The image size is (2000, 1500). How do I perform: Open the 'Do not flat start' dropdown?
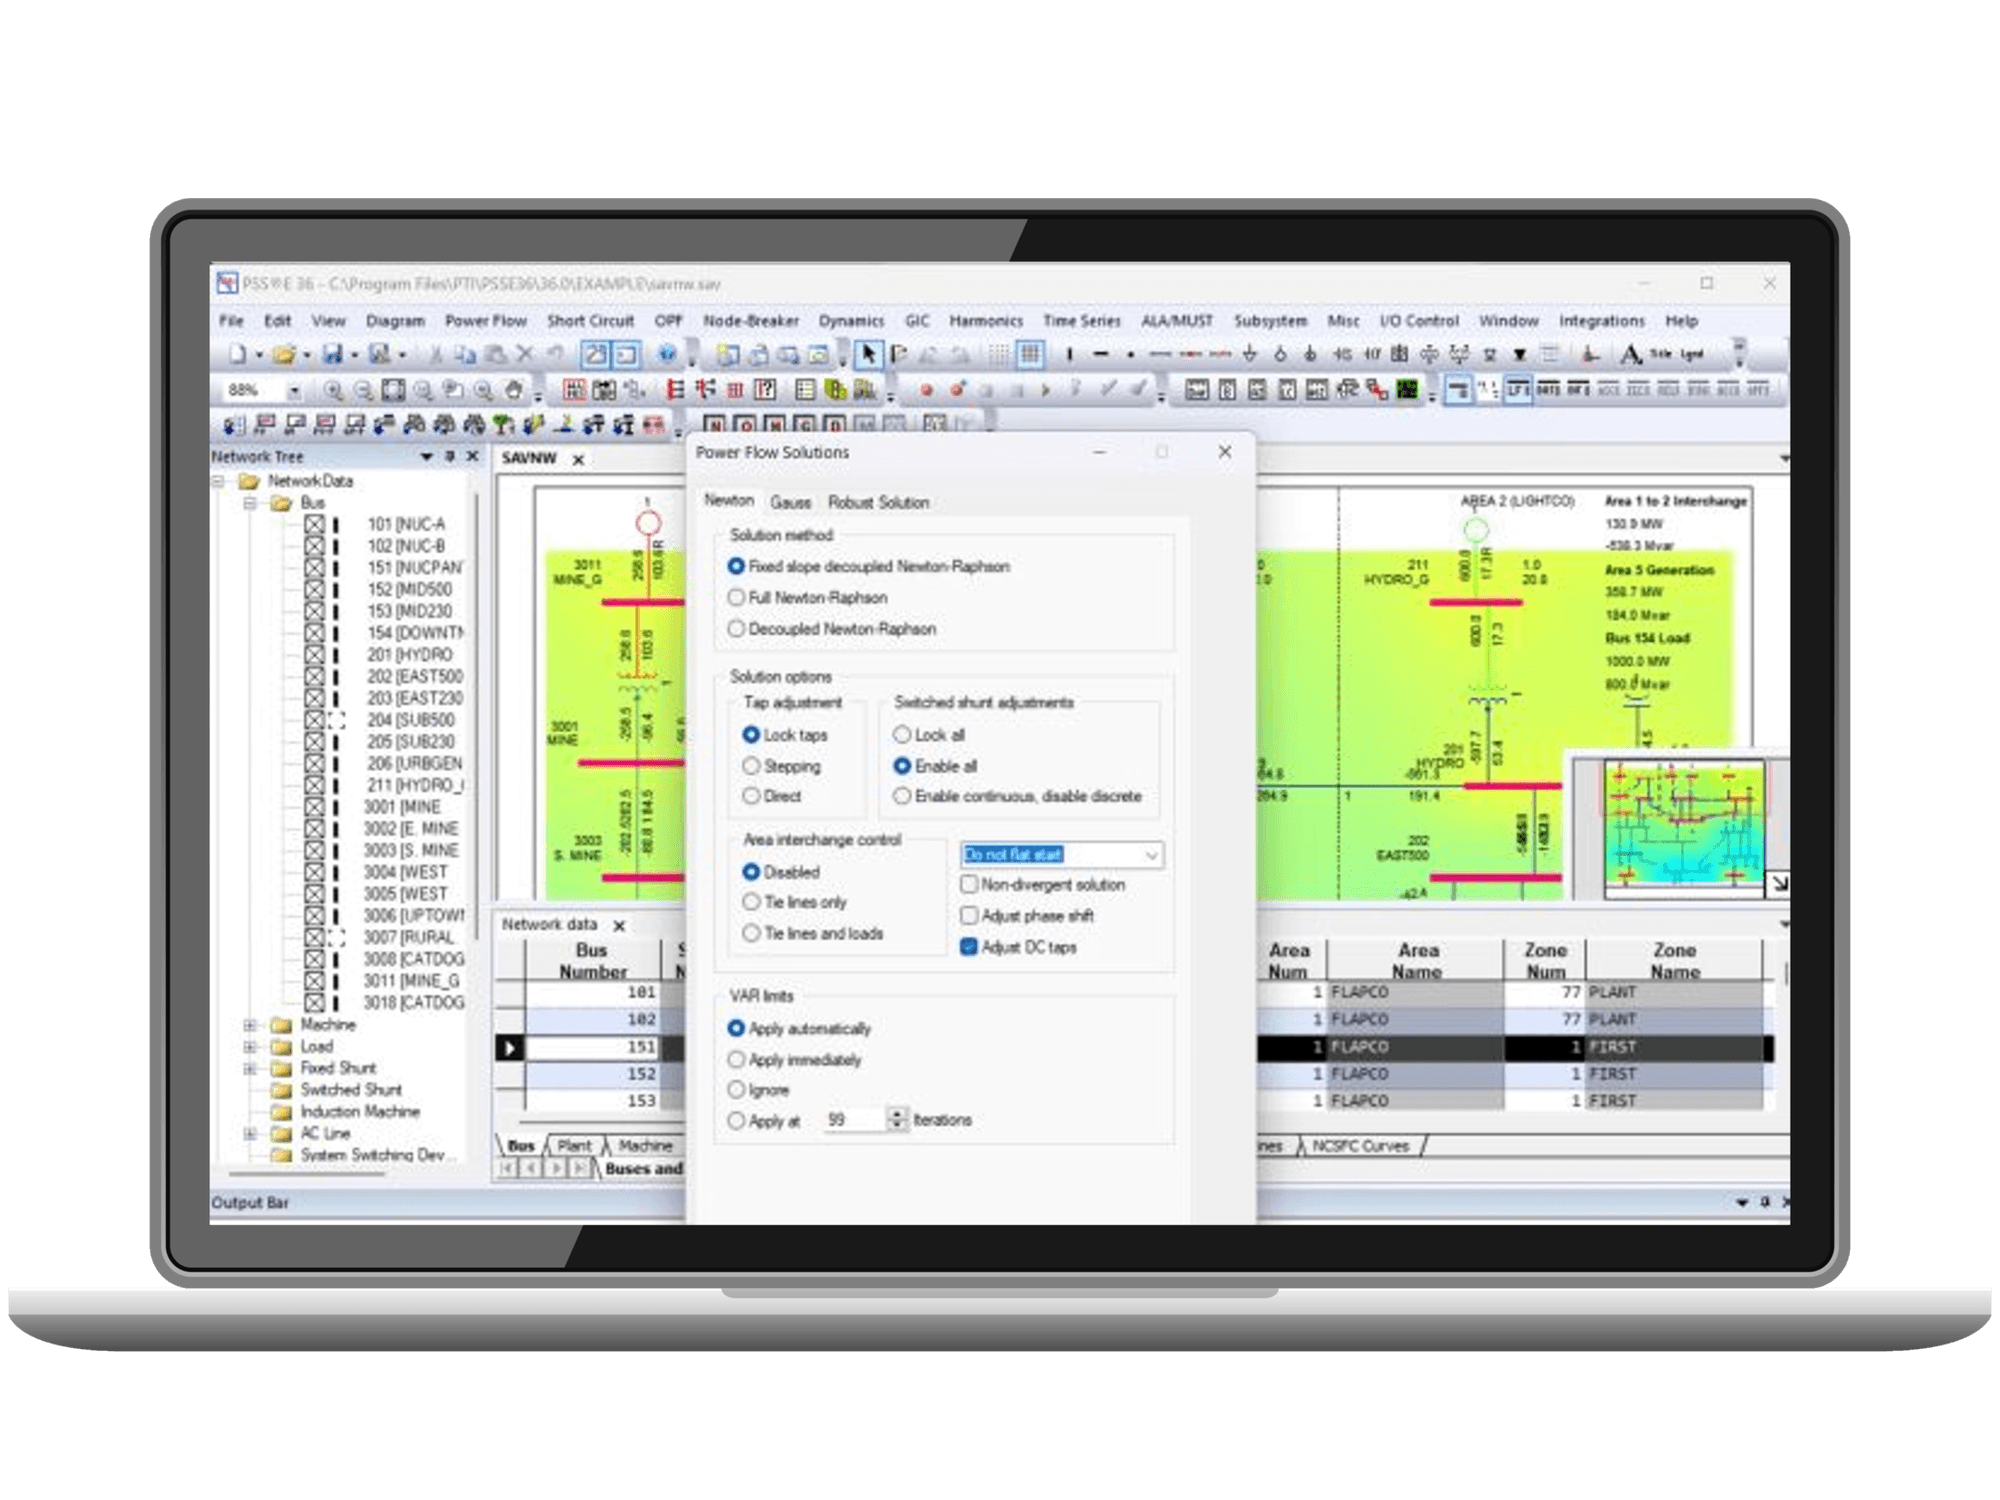click(x=1153, y=856)
